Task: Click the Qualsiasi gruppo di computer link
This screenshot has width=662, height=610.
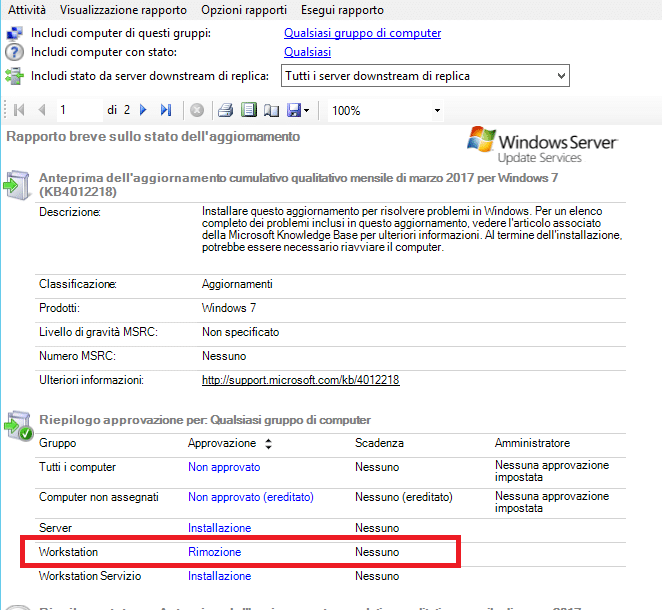Action: pos(362,33)
